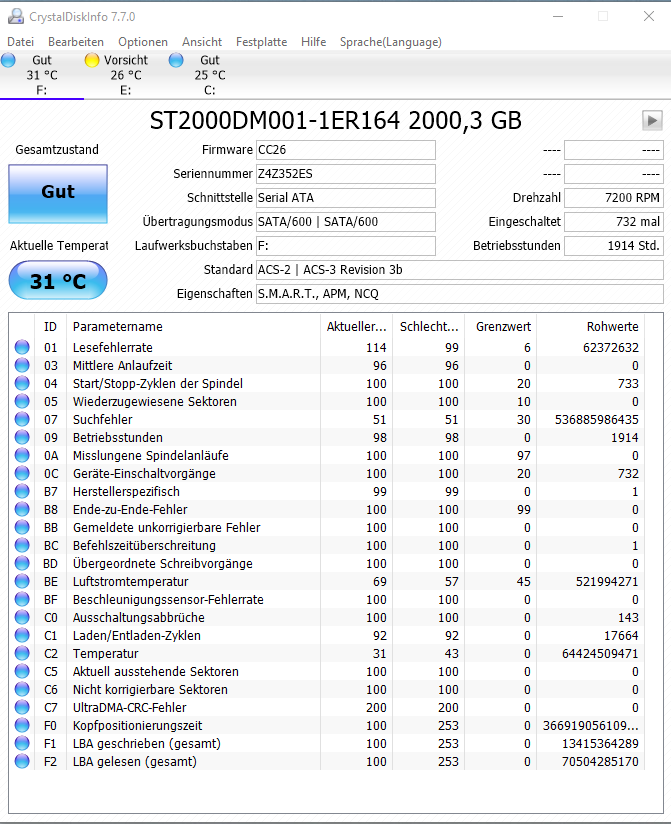Select the Start/Stopp-Zyklen der Spindel row

click(x=327, y=384)
